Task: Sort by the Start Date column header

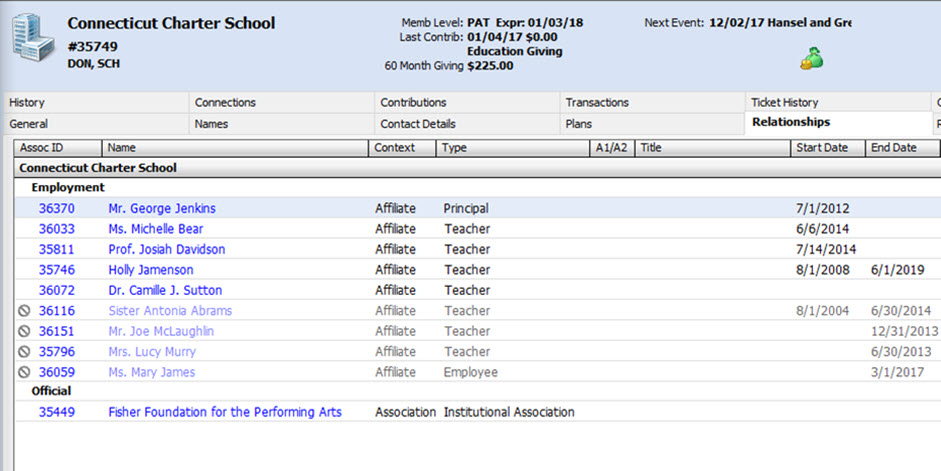Action: coord(821,148)
